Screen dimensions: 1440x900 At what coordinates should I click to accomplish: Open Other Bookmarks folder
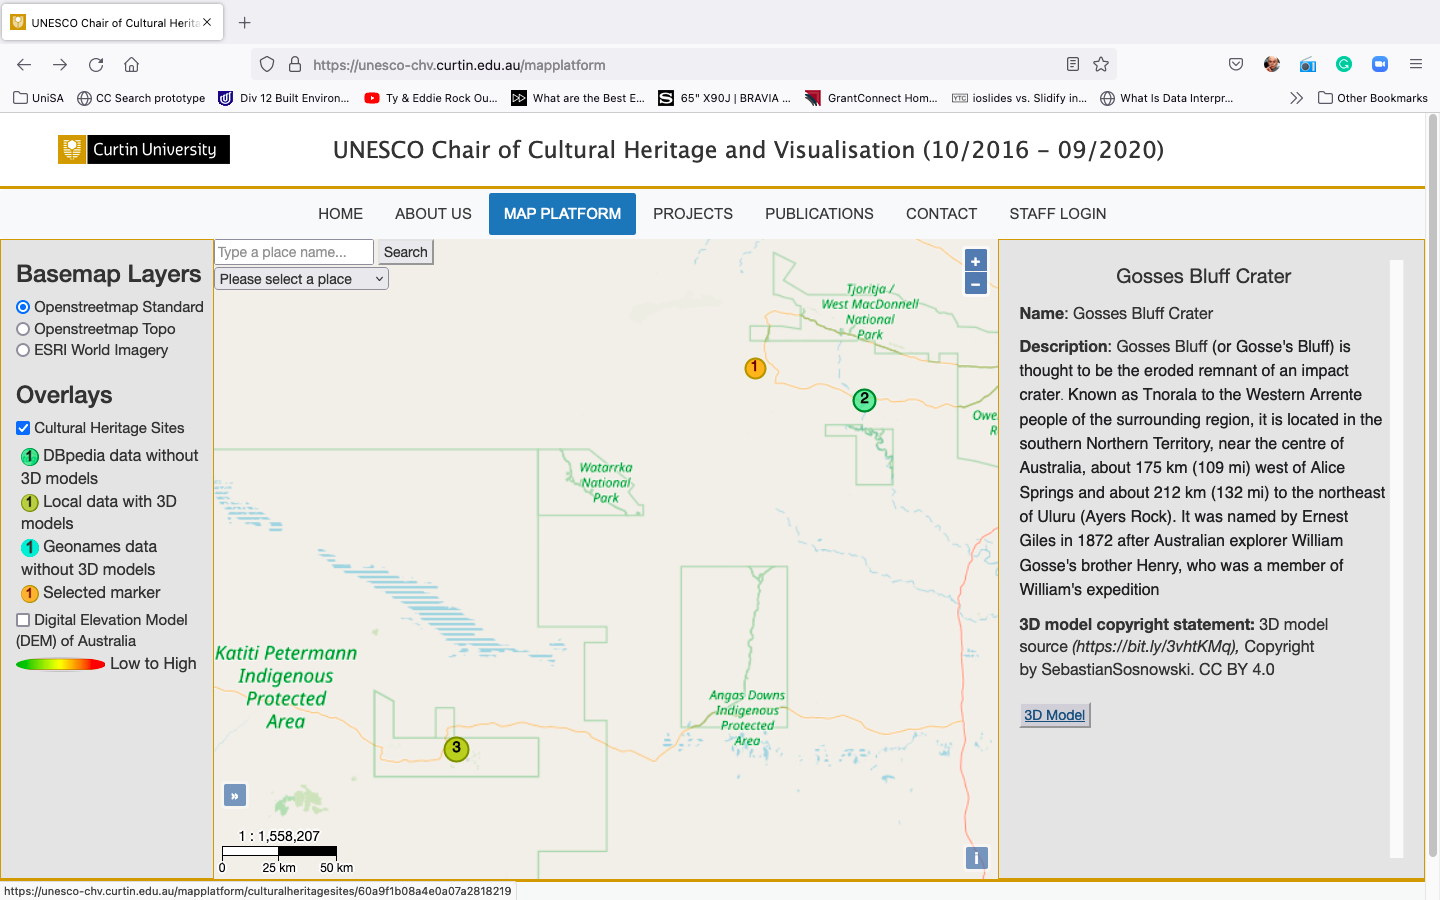coord(1373,98)
